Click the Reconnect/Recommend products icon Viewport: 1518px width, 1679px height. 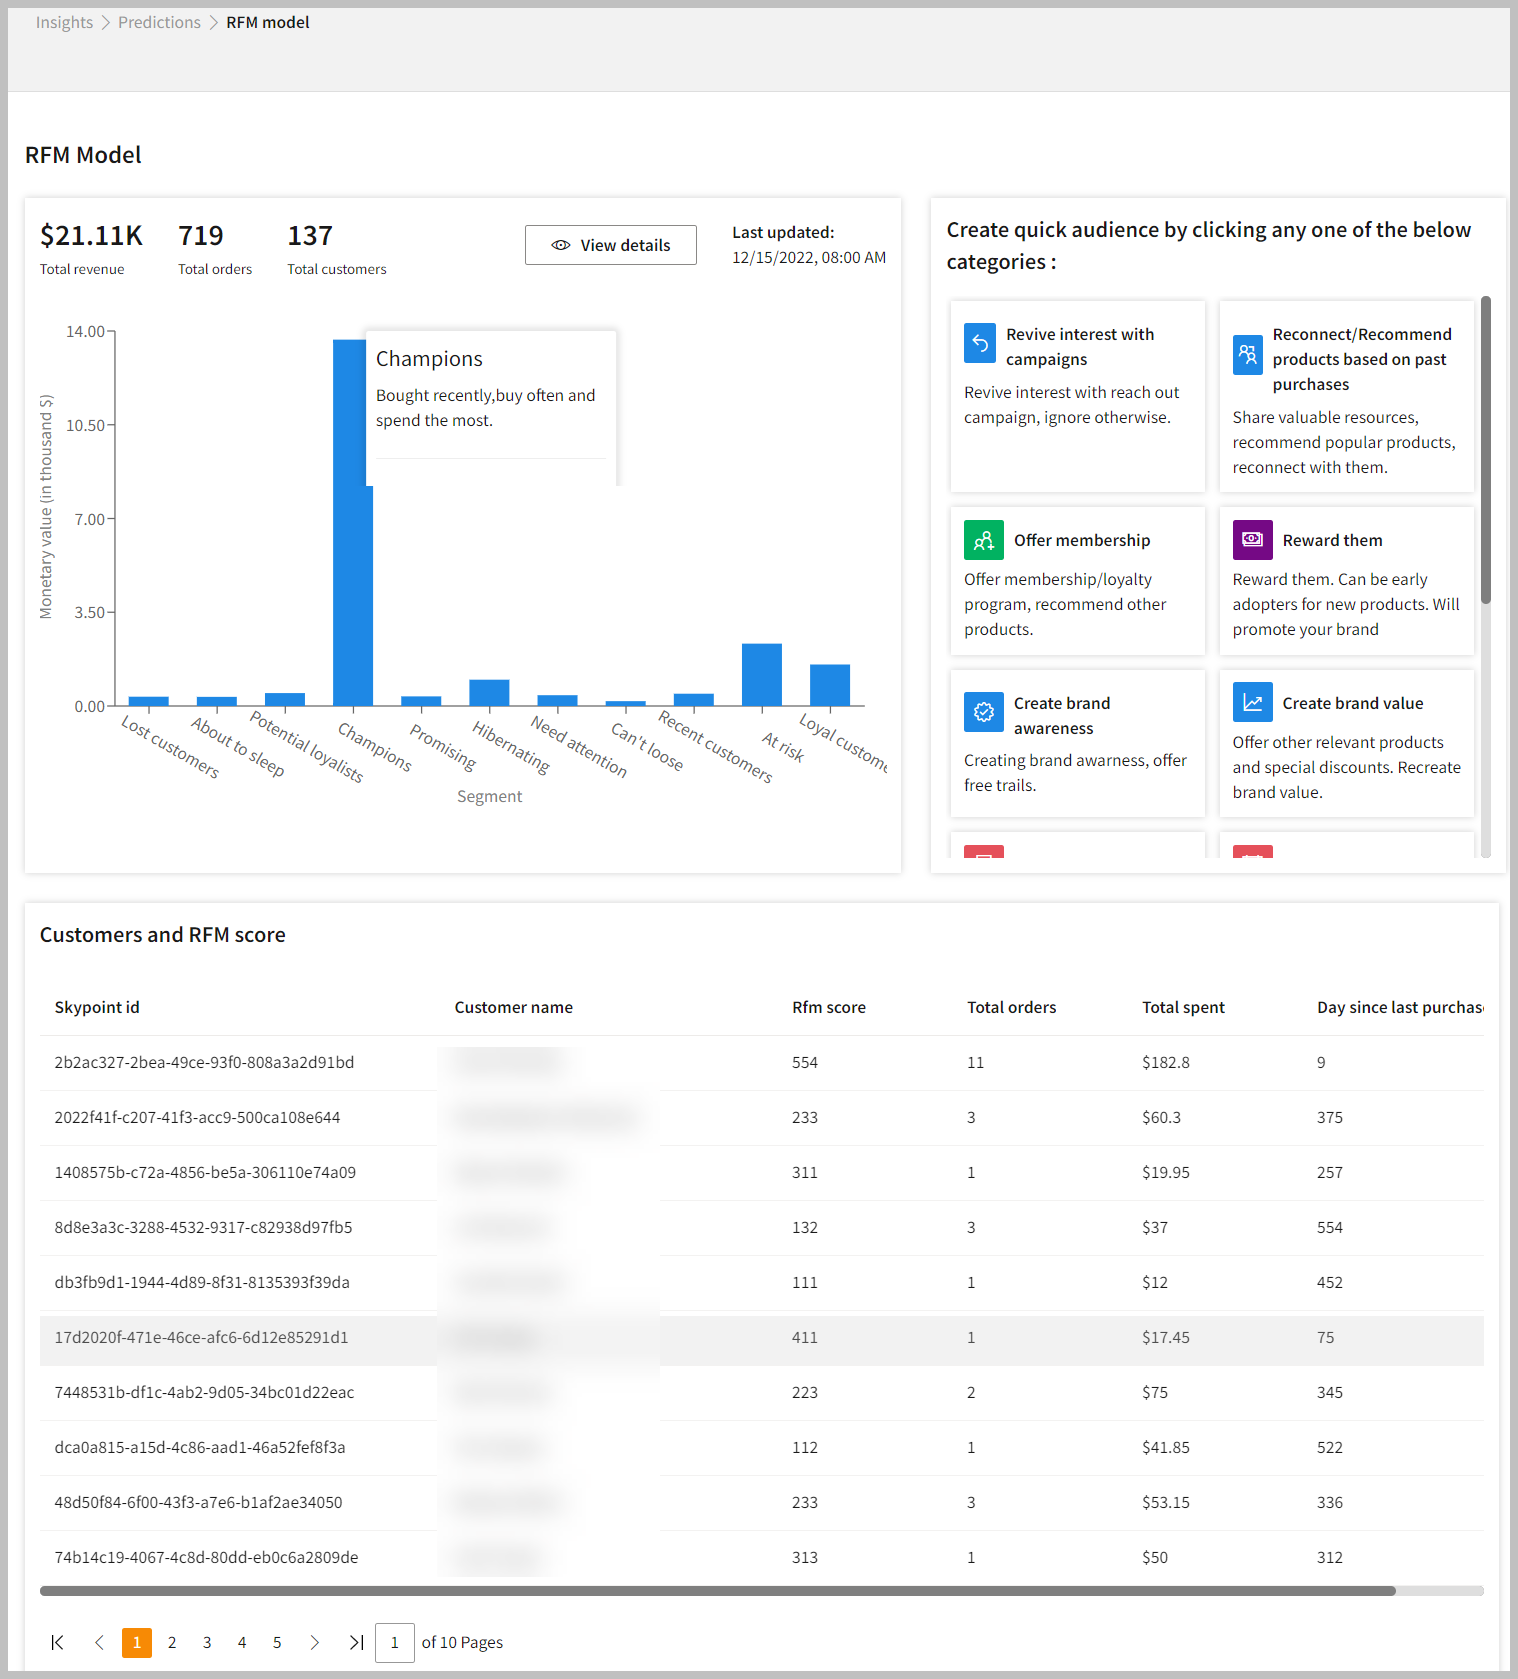click(1247, 354)
